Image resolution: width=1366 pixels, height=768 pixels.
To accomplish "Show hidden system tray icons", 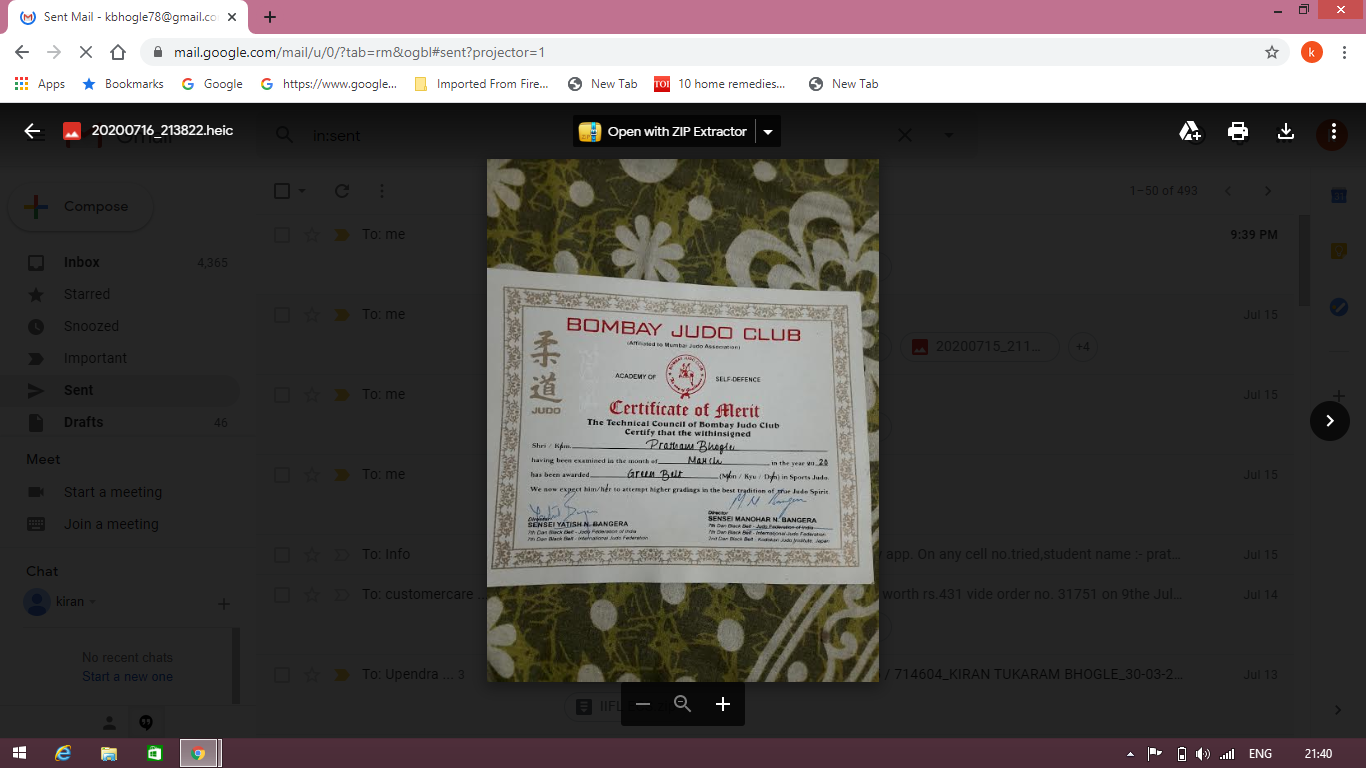I will tap(1130, 754).
